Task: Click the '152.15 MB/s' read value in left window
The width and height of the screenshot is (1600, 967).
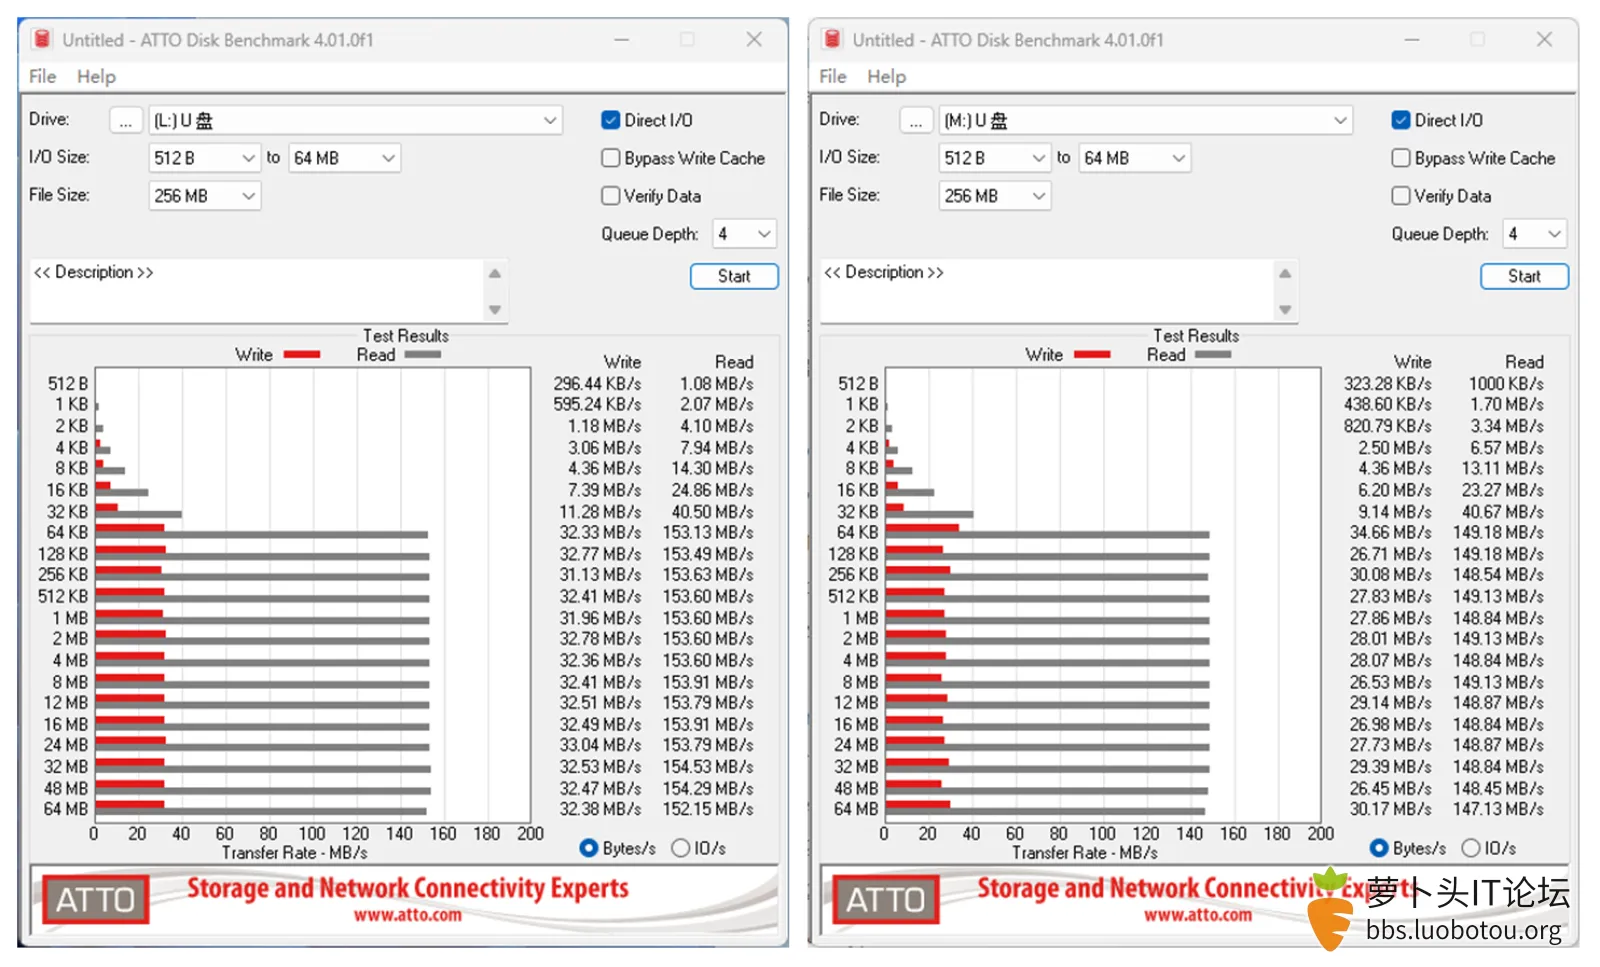Action: point(708,809)
